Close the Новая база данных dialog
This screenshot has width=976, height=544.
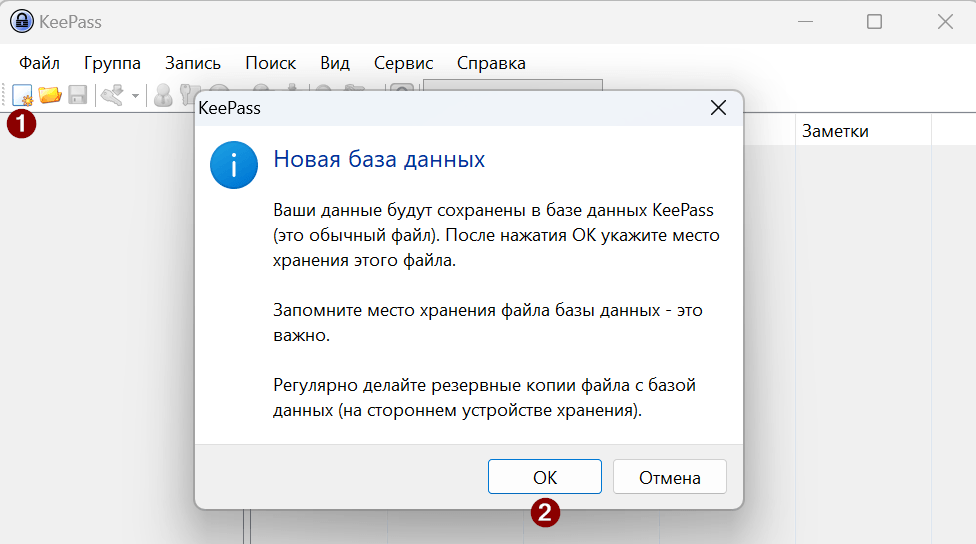pyautogui.click(x=718, y=108)
